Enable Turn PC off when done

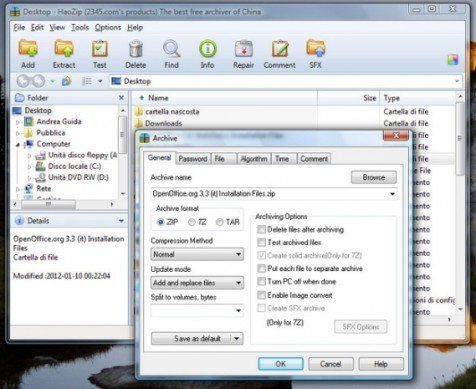coord(262,282)
